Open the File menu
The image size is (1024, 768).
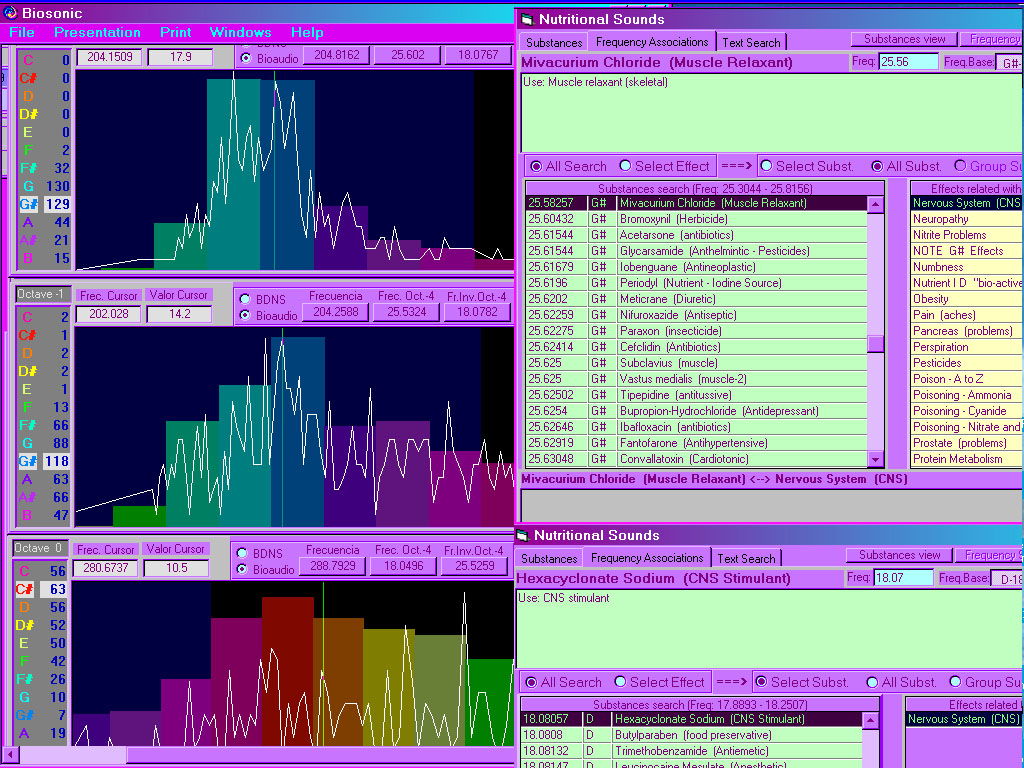[21, 32]
